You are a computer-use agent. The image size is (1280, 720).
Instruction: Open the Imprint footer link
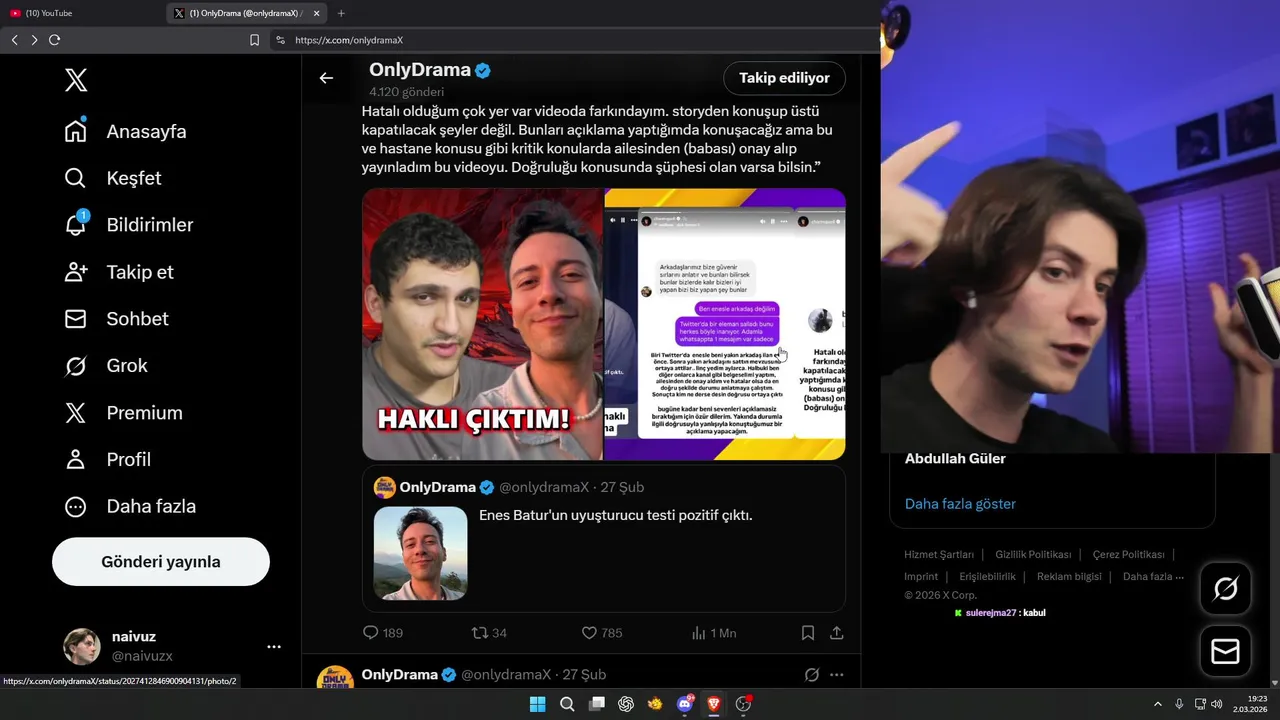(921, 576)
